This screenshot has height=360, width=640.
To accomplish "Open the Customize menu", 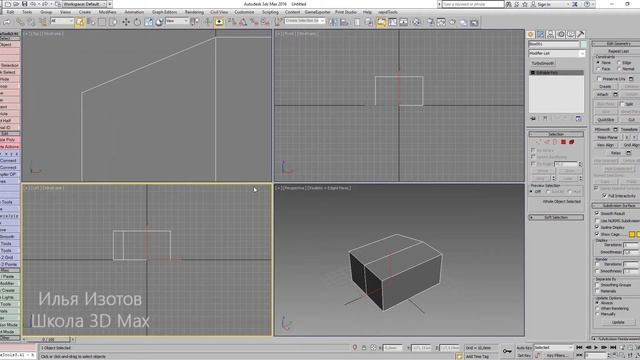I will pos(244,12).
